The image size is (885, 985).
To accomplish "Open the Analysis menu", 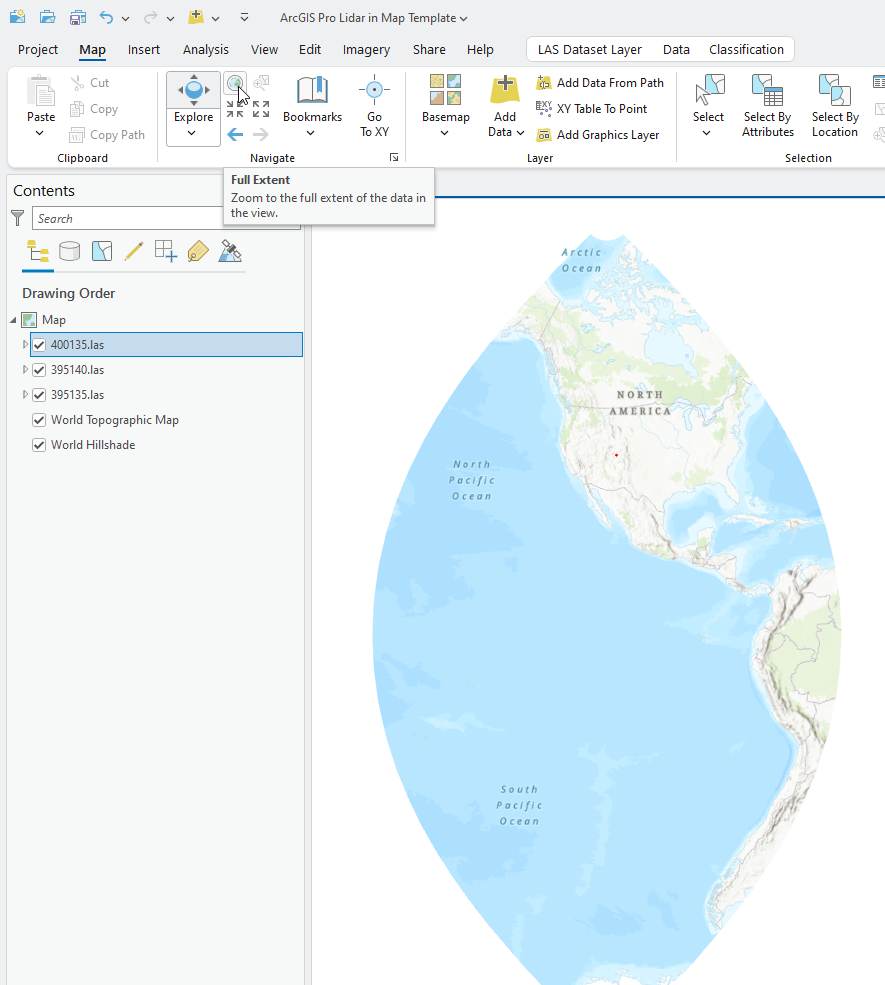I will pyautogui.click(x=206, y=49).
